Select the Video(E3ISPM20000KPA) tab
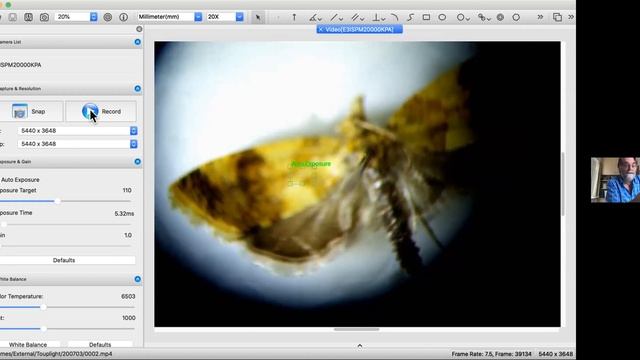640x360 pixels. click(360, 29)
